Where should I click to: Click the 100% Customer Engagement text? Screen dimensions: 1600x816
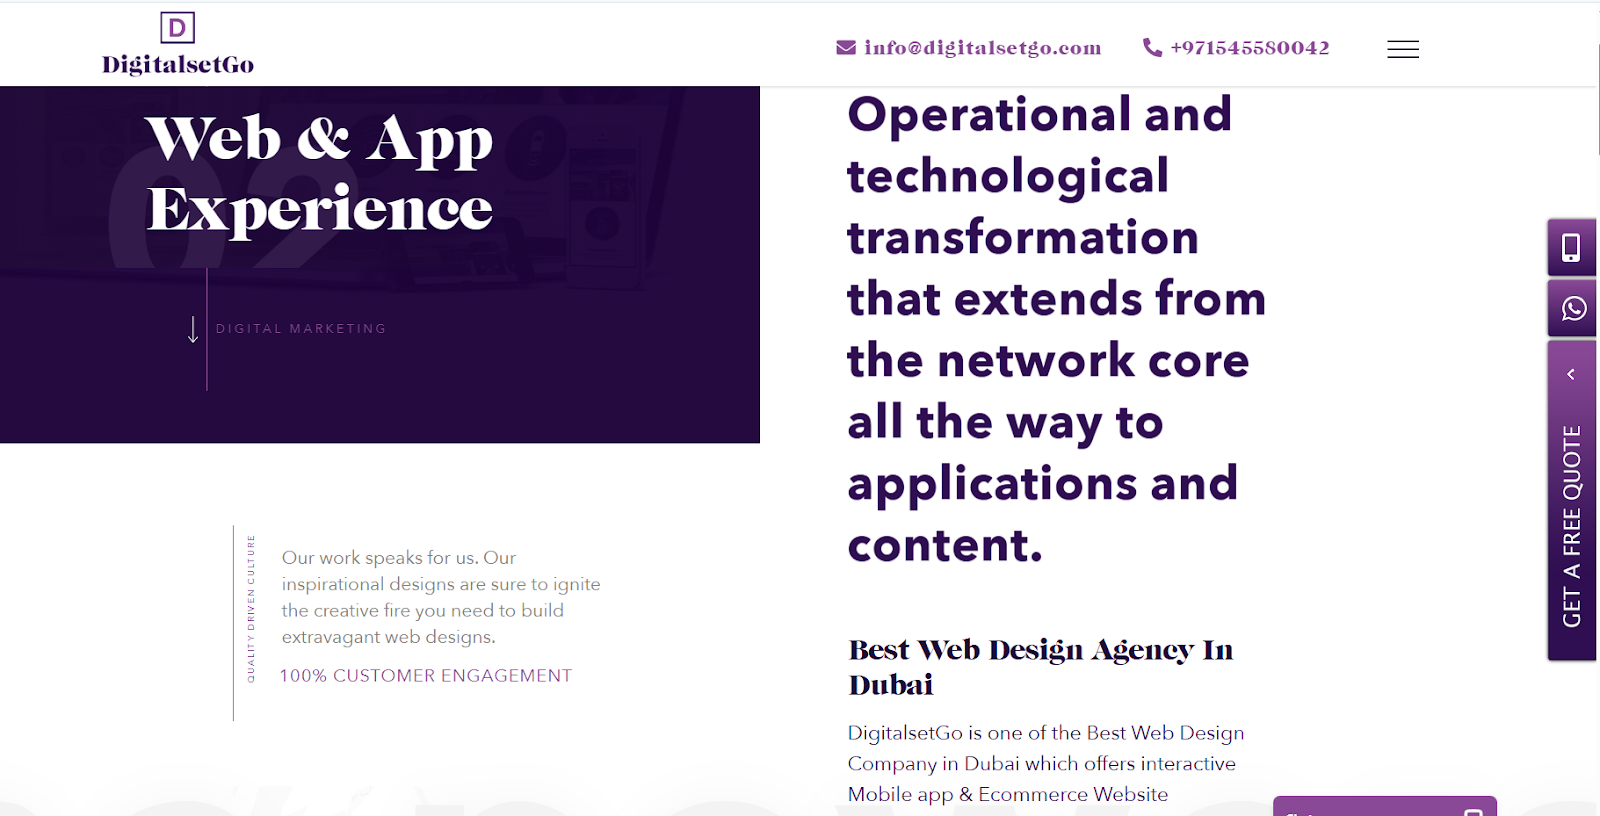point(426,676)
